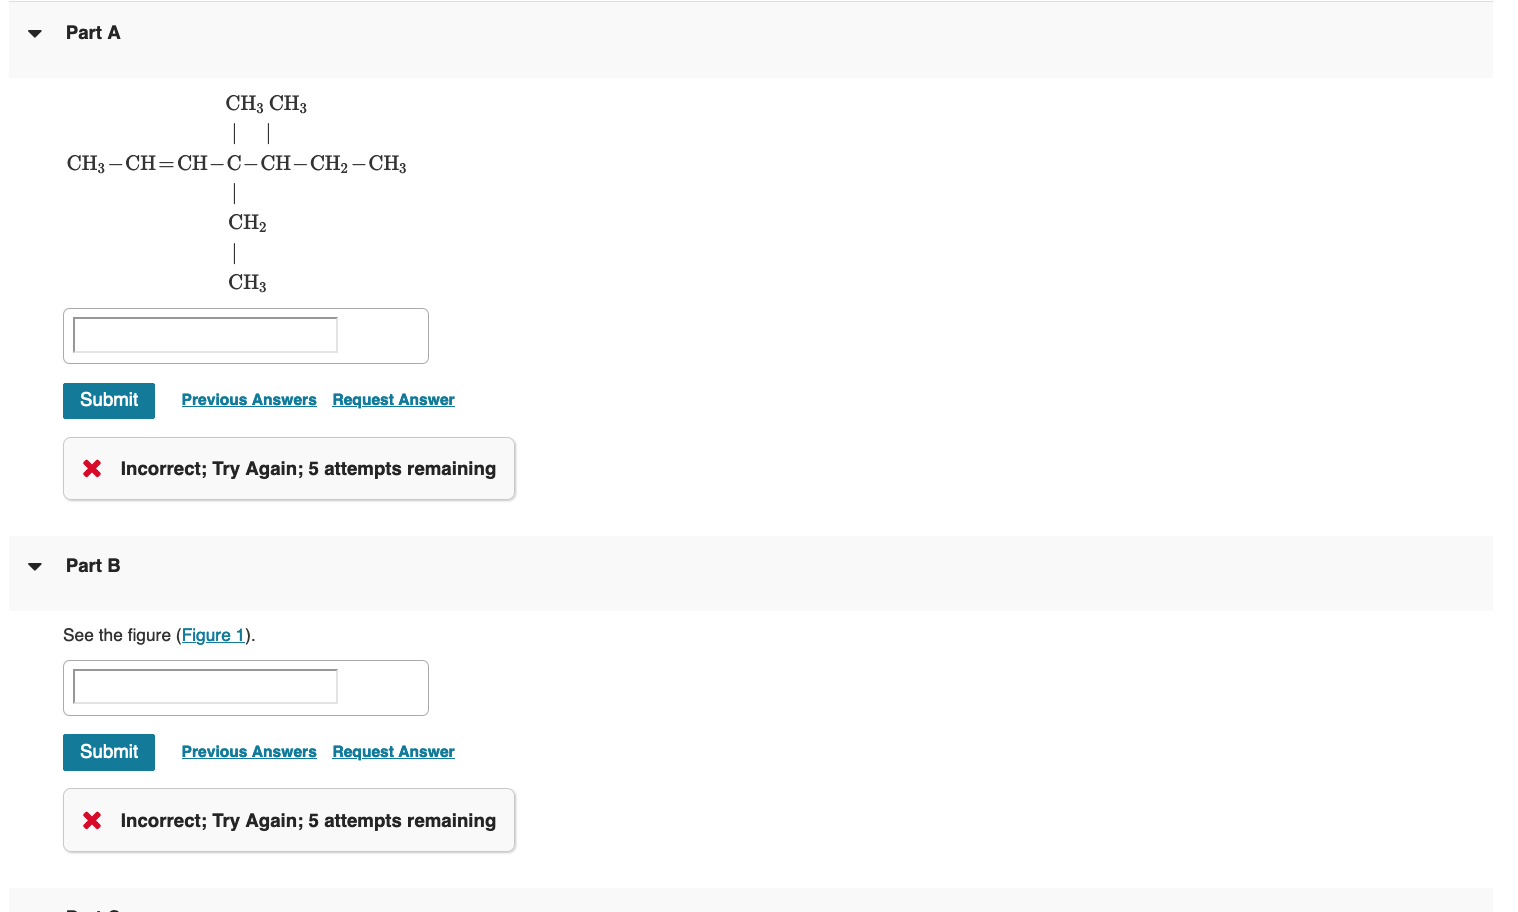Open the Figure 1 link in Part B
1518x912 pixels.
point(213,635)
